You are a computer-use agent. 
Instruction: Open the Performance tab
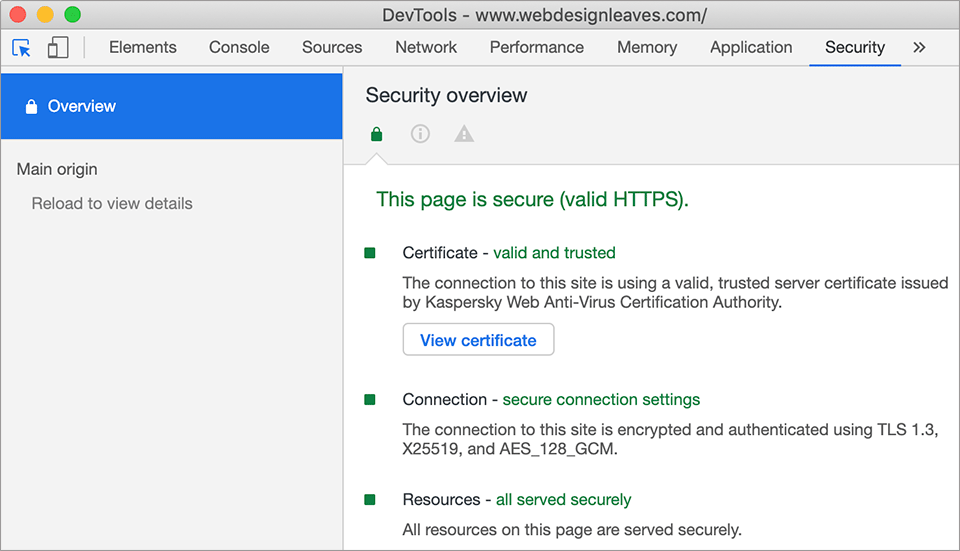537,47
